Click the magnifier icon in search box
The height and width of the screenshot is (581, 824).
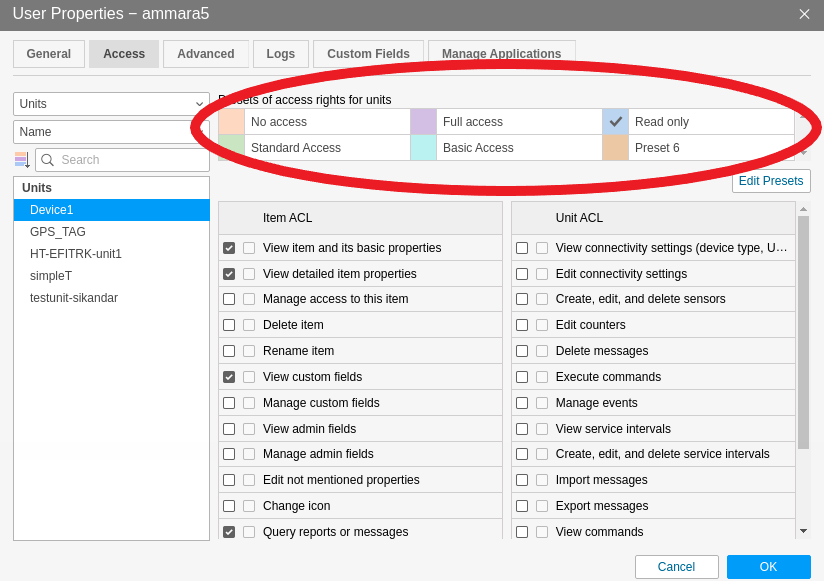point(47,160)
